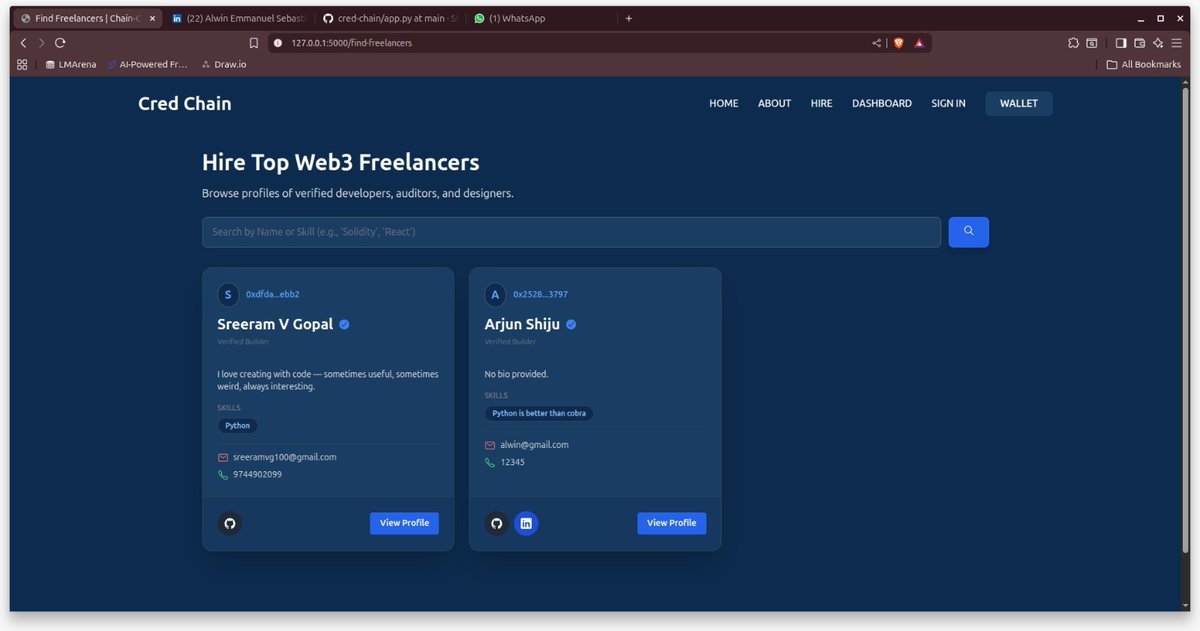Click verified badge next to Arjun Shiju
1200x631 pixels.
[x=571, y=324]
